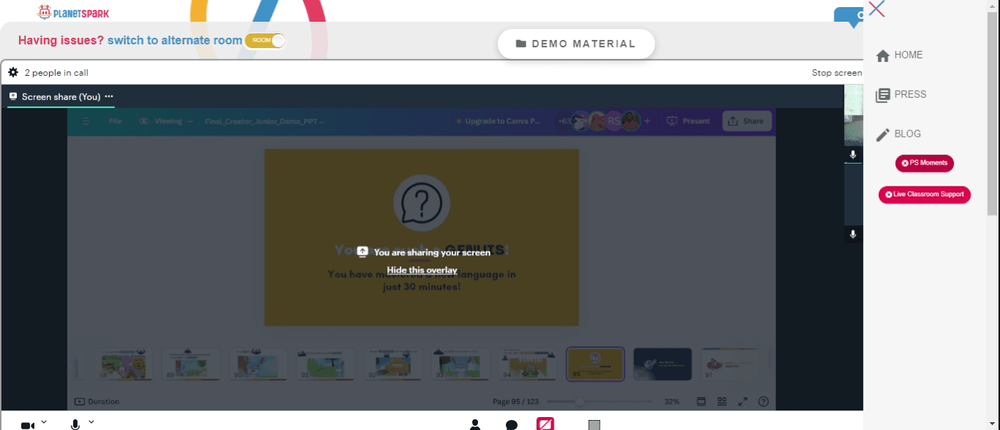Image resolution: width=1000 pixels, height=430 pixels.
Task: Select slide 90 thumbnail
Action: point(258,364)
